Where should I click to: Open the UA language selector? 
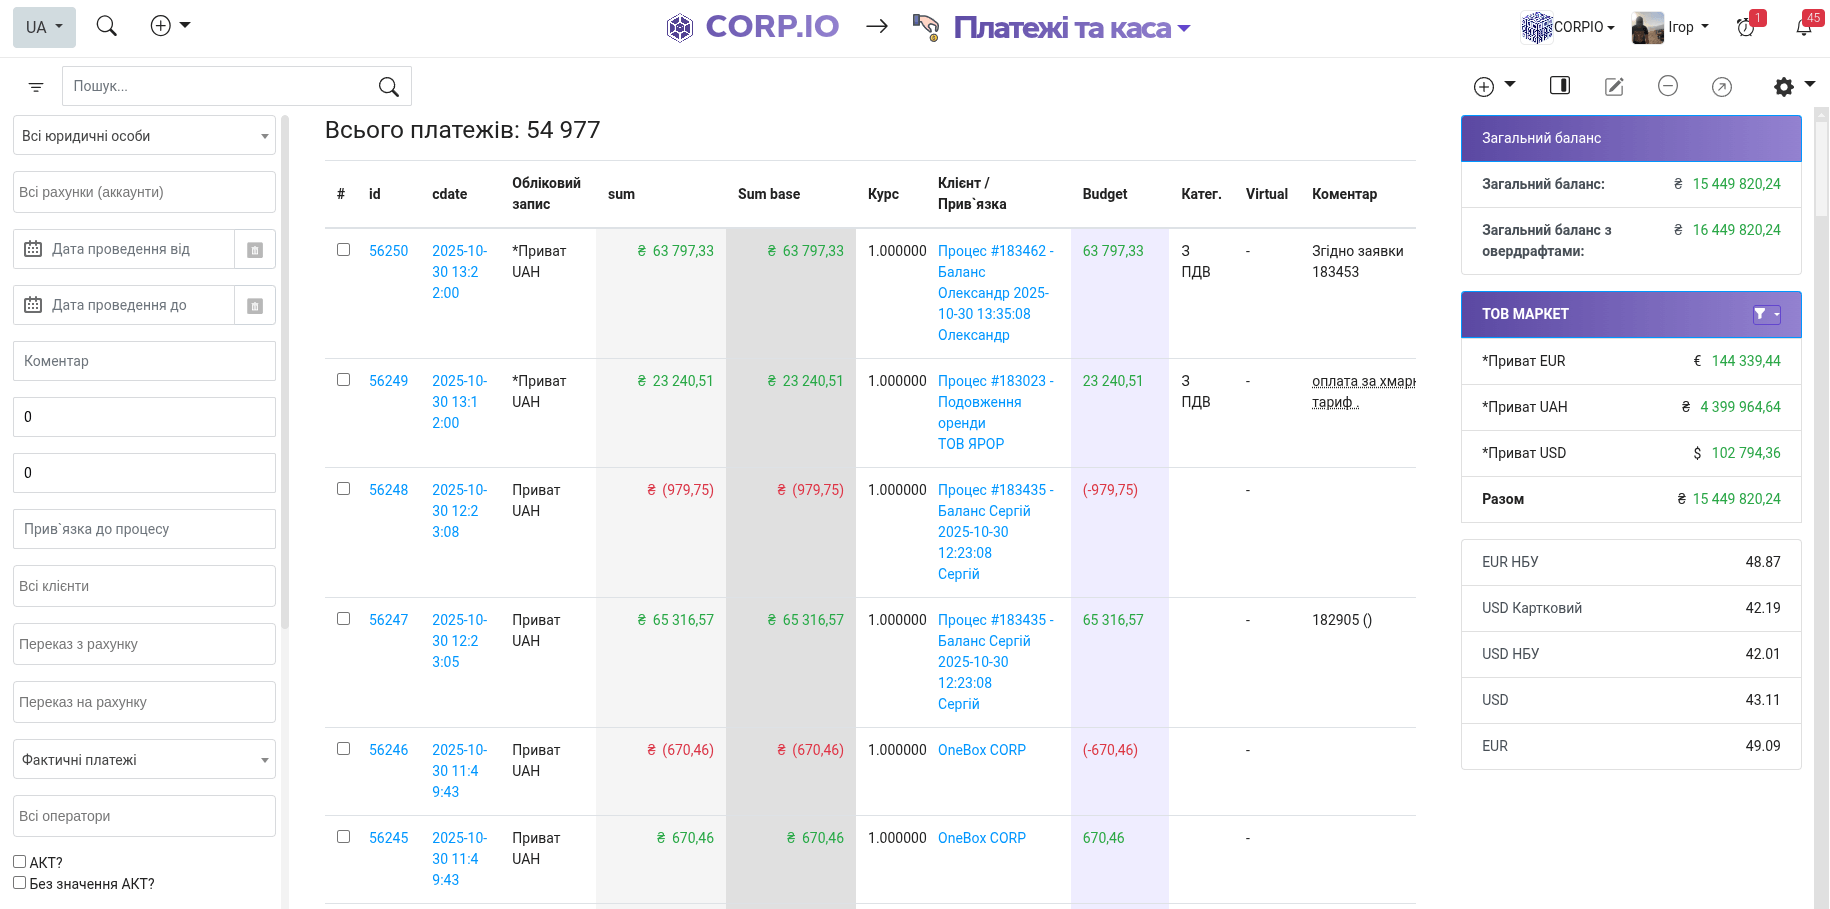click(44, 27)
